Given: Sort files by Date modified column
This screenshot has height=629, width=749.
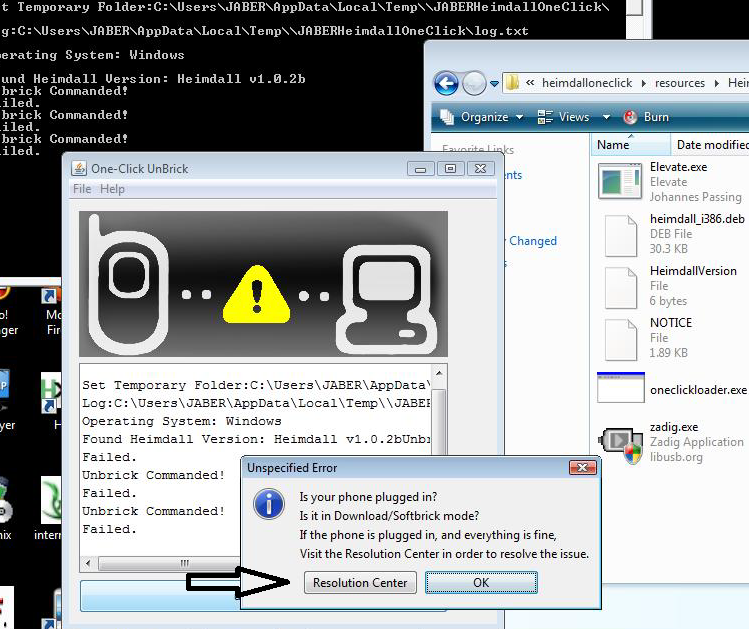Looking at the screenshot, I should tap(711, 145).
